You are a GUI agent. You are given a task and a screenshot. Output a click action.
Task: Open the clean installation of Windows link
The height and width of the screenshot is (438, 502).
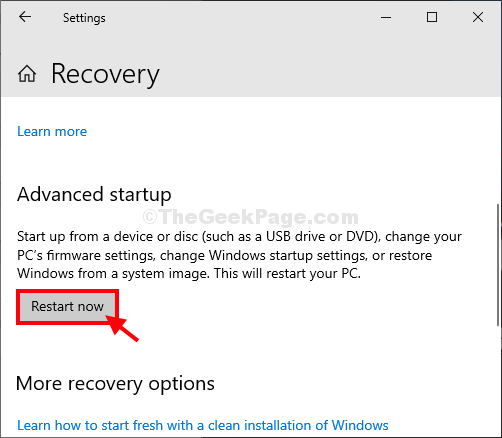tap(203, 425)
